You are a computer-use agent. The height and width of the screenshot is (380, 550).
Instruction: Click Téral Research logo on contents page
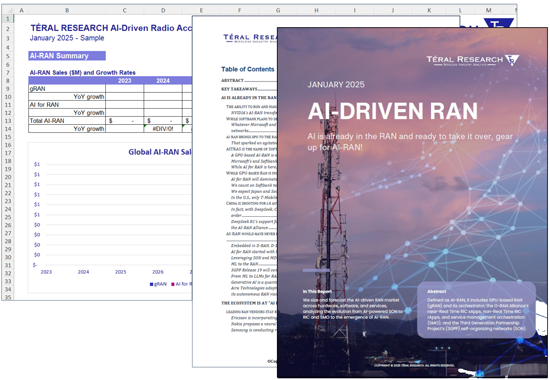(x=250, y=38)
